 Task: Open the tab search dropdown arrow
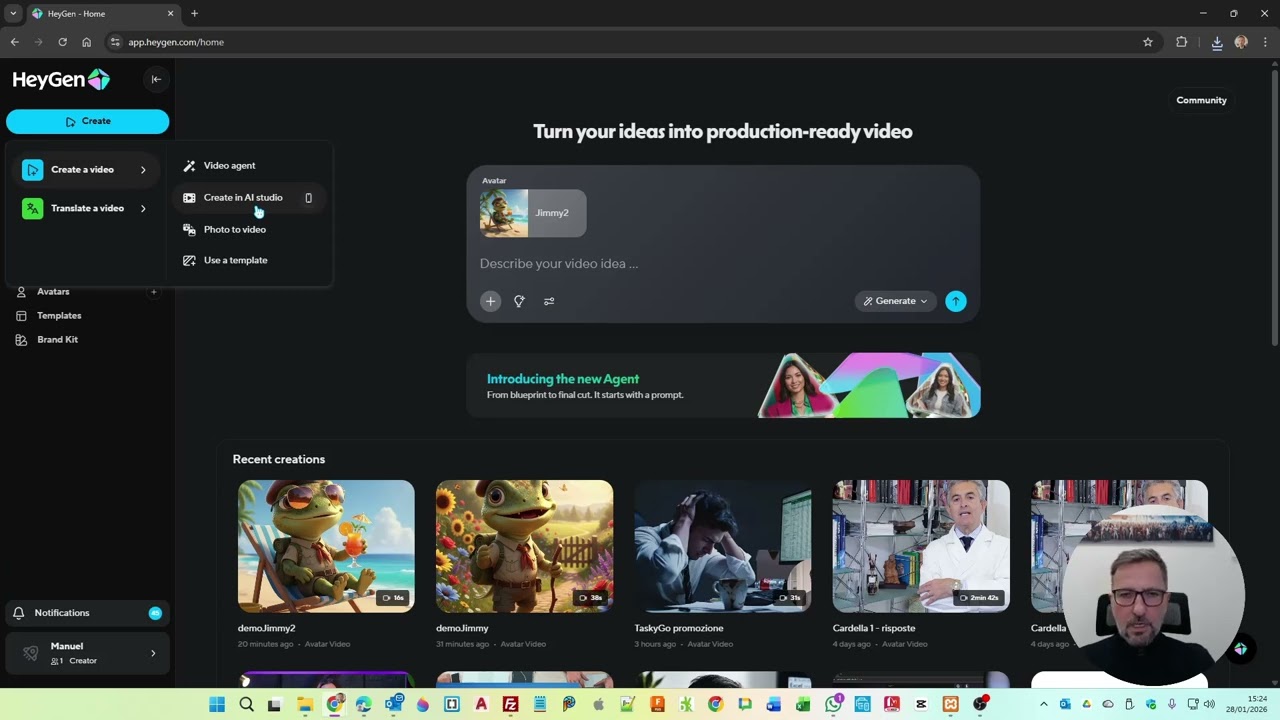click(13, 14)
